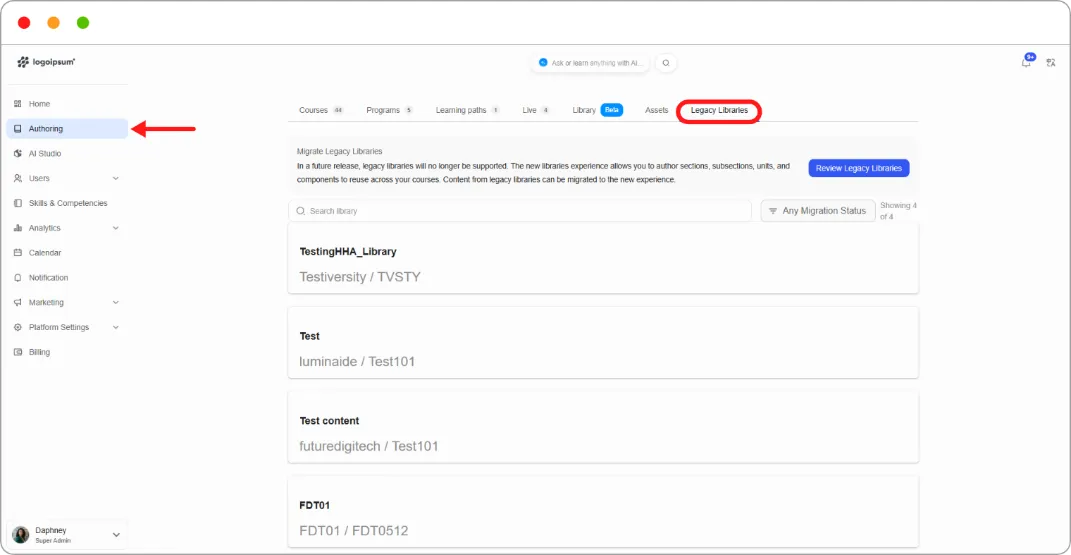Open AI Studio from sidebar
Viewport: 1071px width, 555px height.
click(67, 154)
